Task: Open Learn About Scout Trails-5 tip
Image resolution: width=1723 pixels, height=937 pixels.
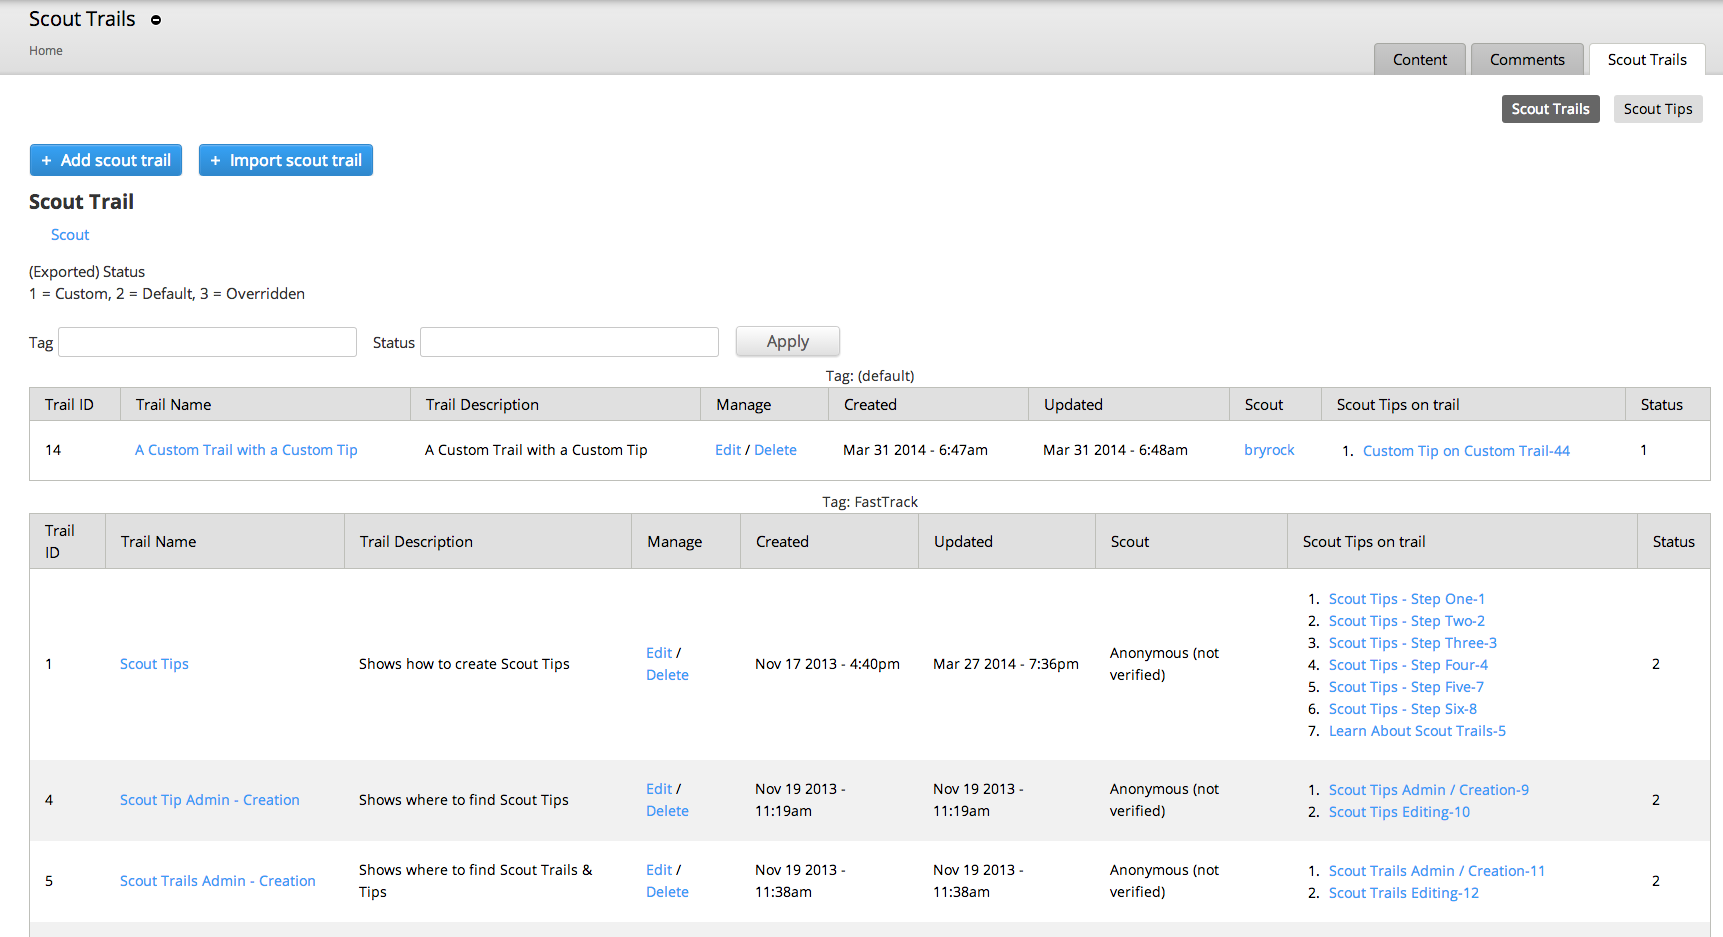Action: tap(1417, 731)
